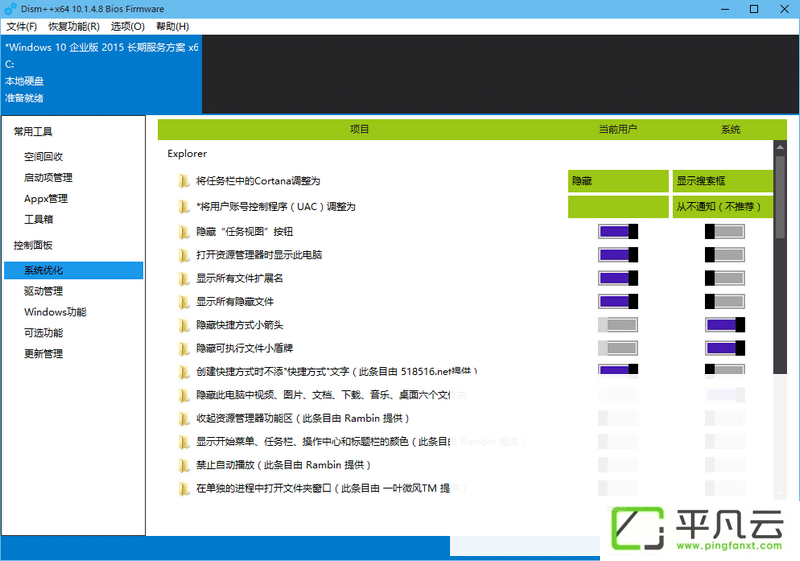
Task: Click 控制面板 sidebar heading
Action: pos(33,245)
